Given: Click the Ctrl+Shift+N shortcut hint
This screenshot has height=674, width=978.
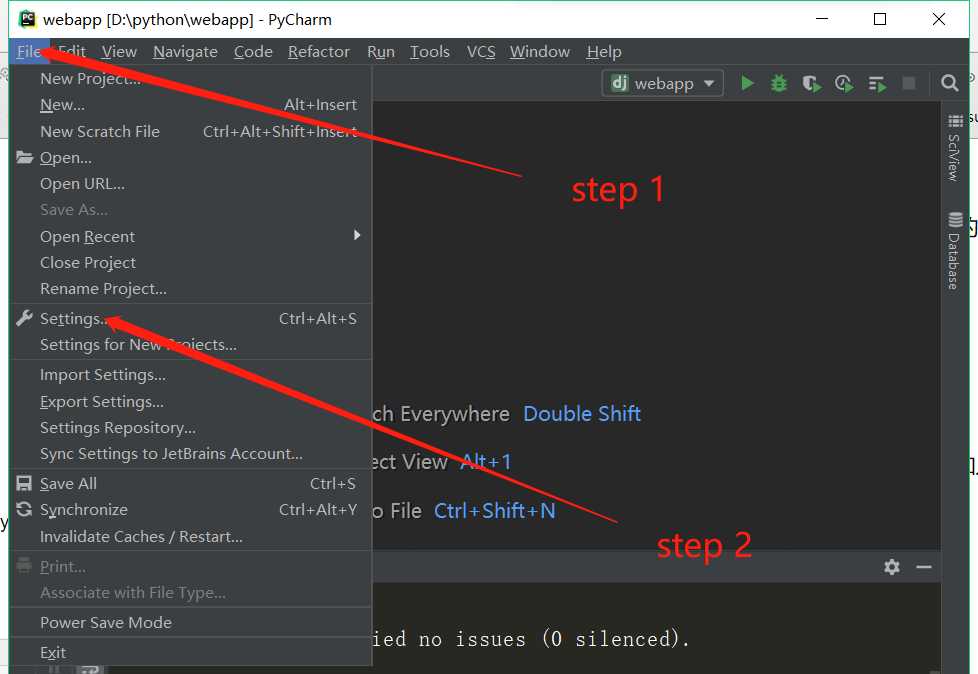Looking at the screenshot, I should click(495, 511).
